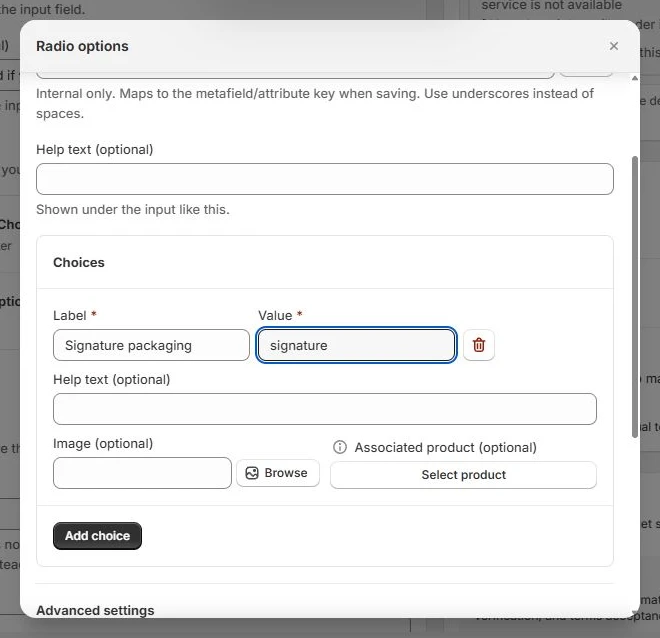Image resolution: width=660 pixels, height=638 pixels.
Task: Delete the Signature packaging choice via trash icon
Action: tap(479, 345)
